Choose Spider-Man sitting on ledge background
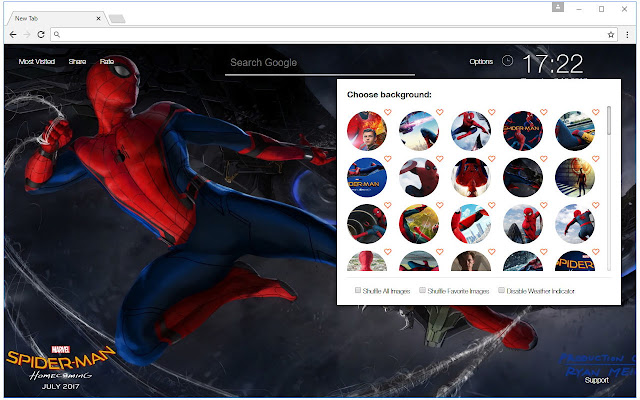Image resolution: width=640 pixels, height=400 pixels. (x=523, y=224)
